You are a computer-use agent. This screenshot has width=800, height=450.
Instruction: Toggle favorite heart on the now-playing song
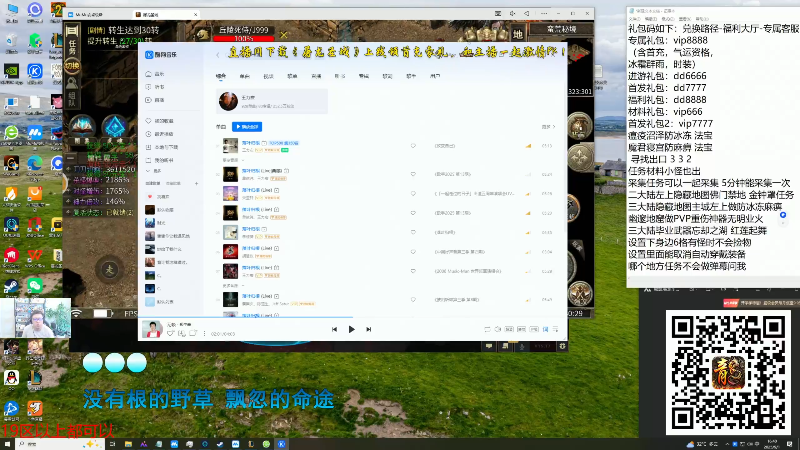(170, 333)
